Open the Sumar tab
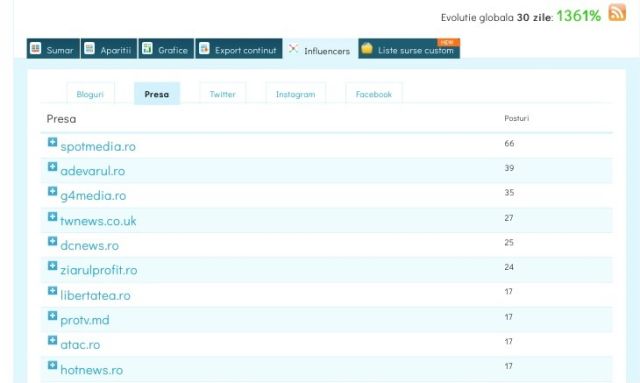The height and width of the screenshot is (383, 640). (53, 49)
